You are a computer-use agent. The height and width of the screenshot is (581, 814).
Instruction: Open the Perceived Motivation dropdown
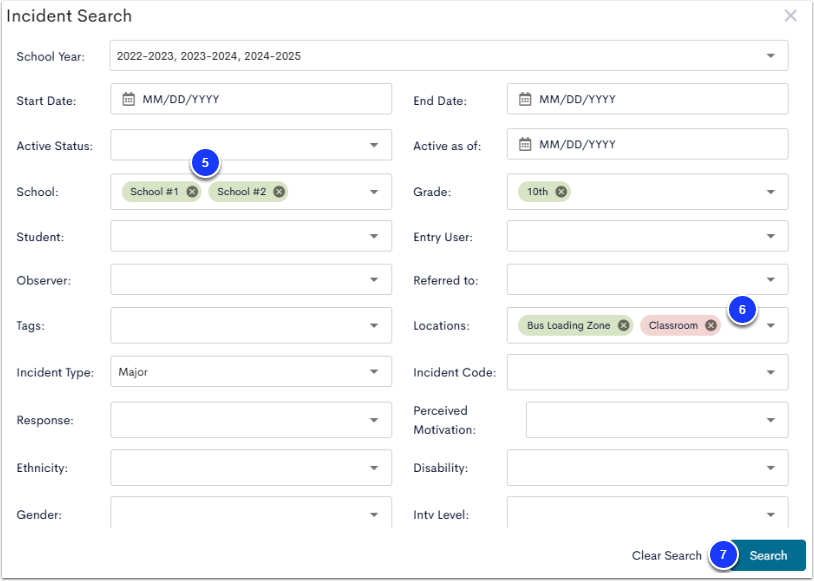pyautogui.click(x=657, y=420)
